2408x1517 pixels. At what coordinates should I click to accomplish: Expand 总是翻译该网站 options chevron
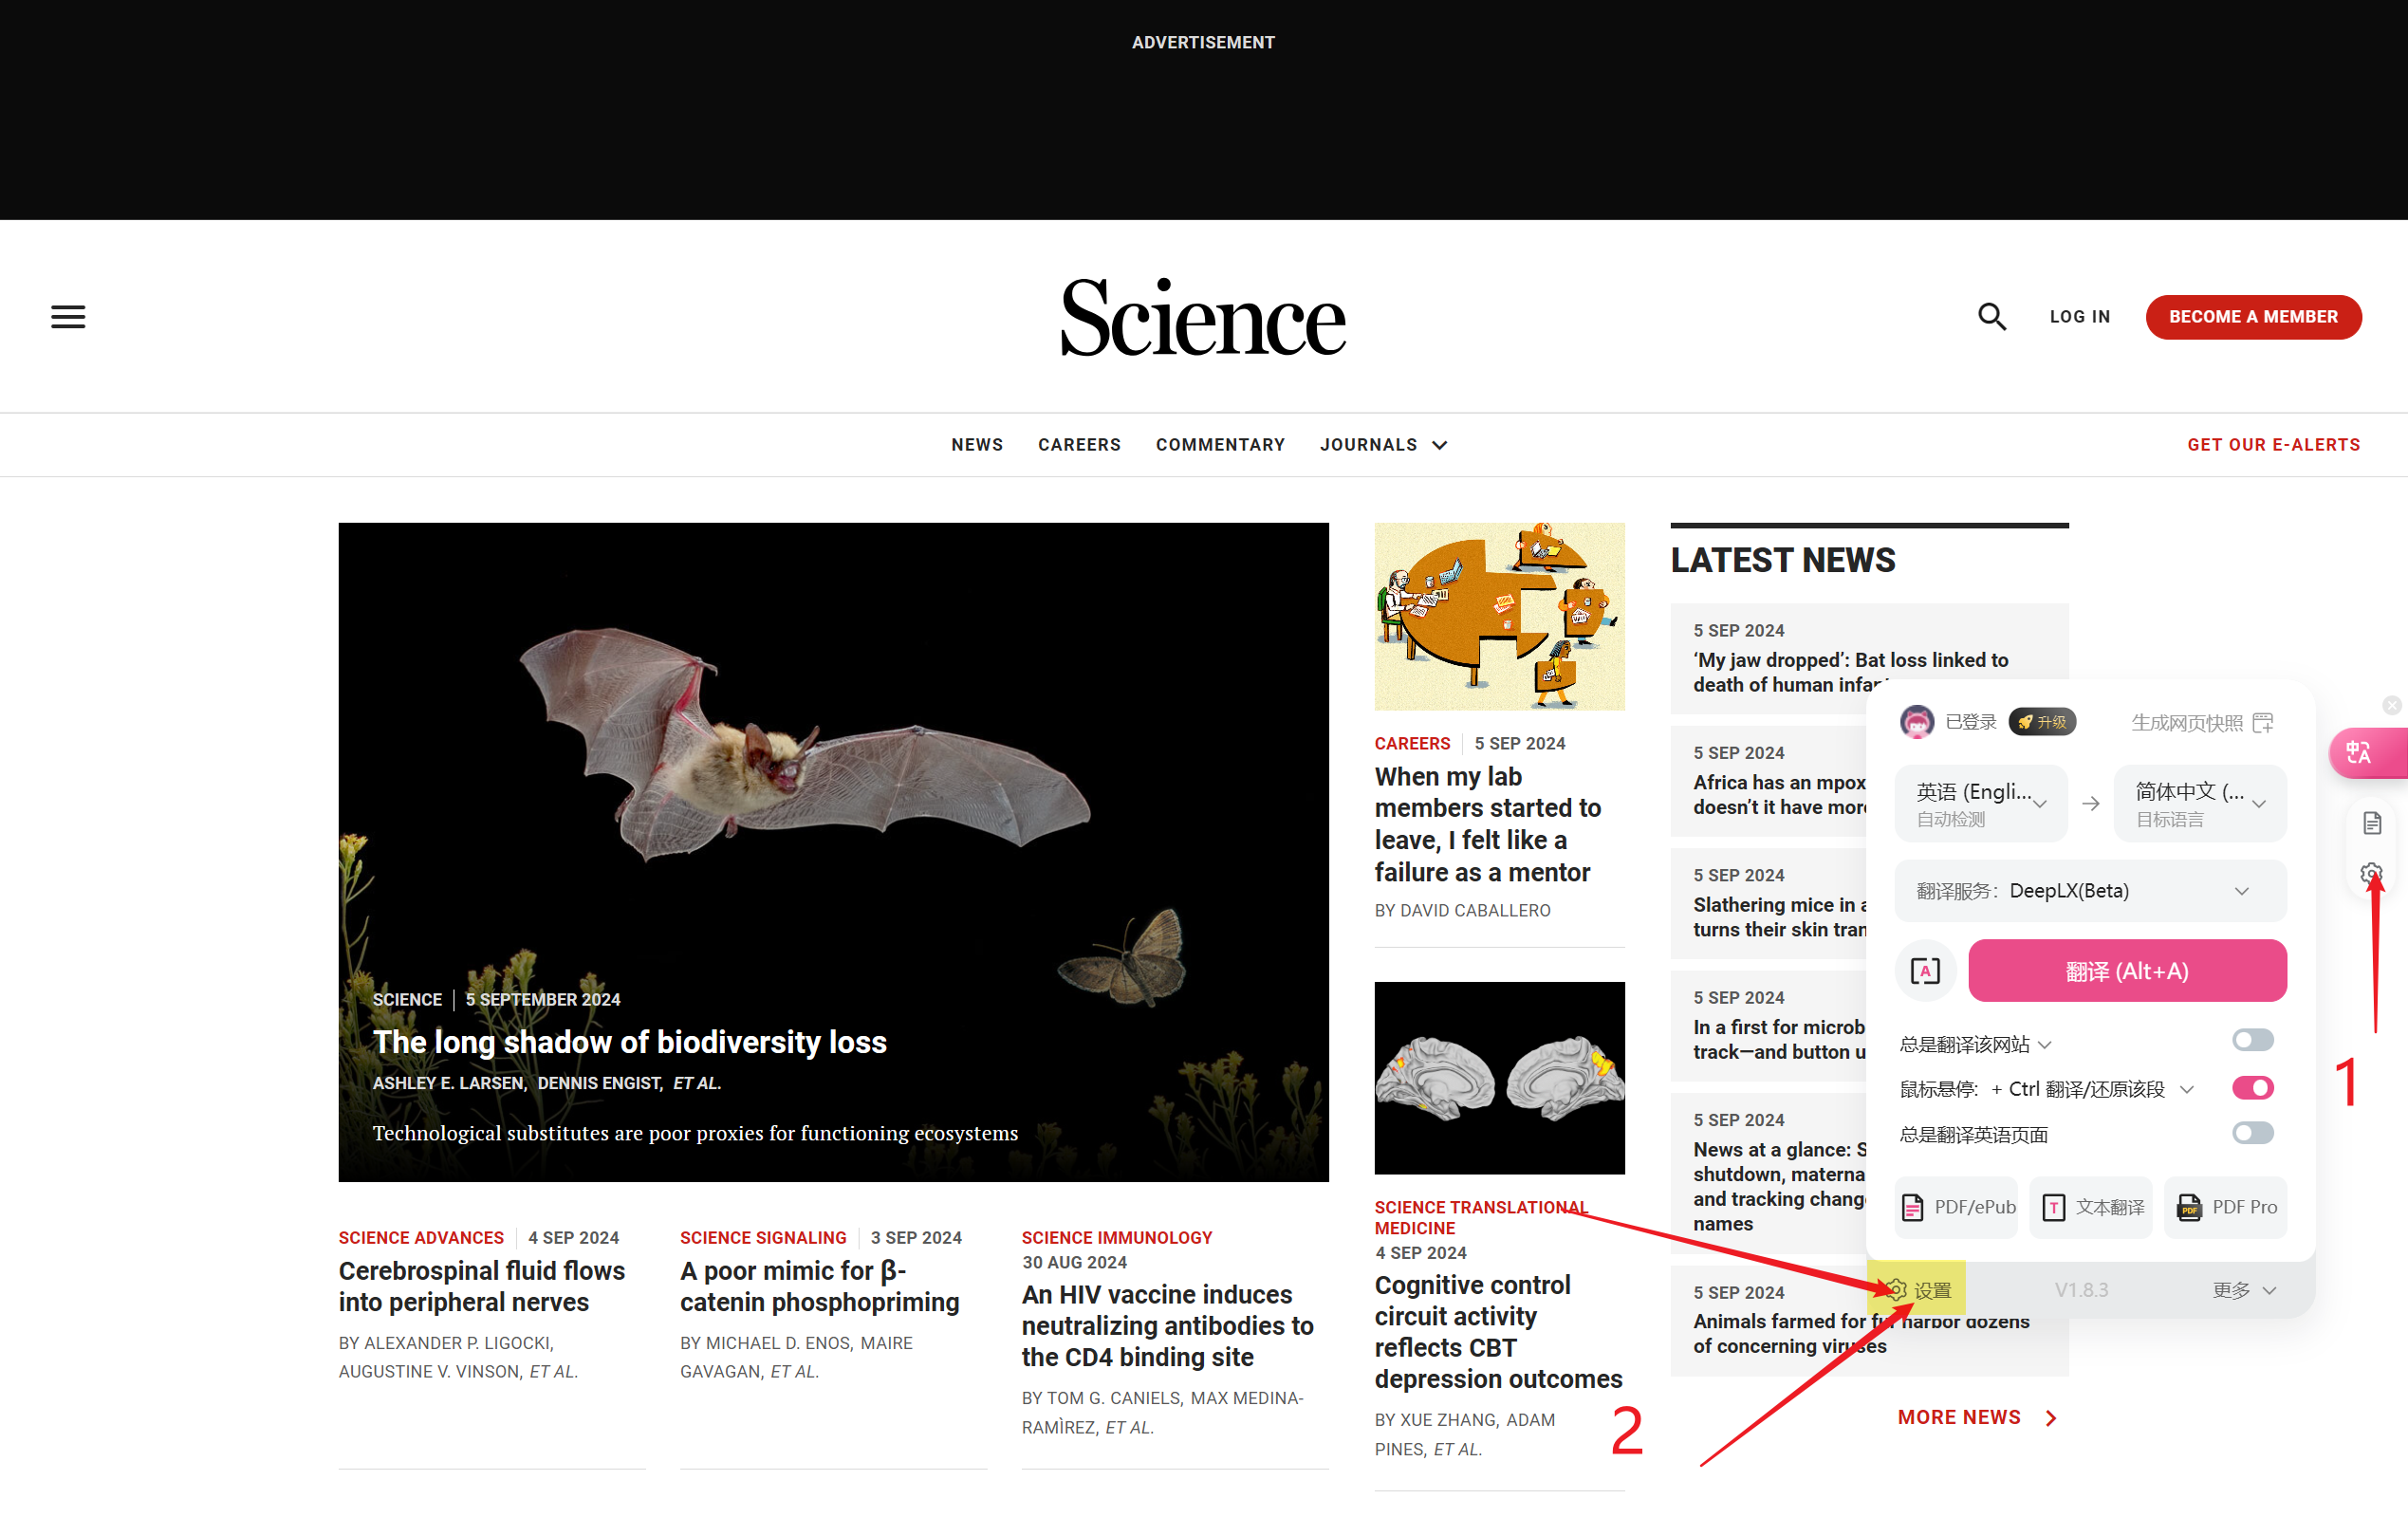pyautogui.click(x=2045, y=1045)
